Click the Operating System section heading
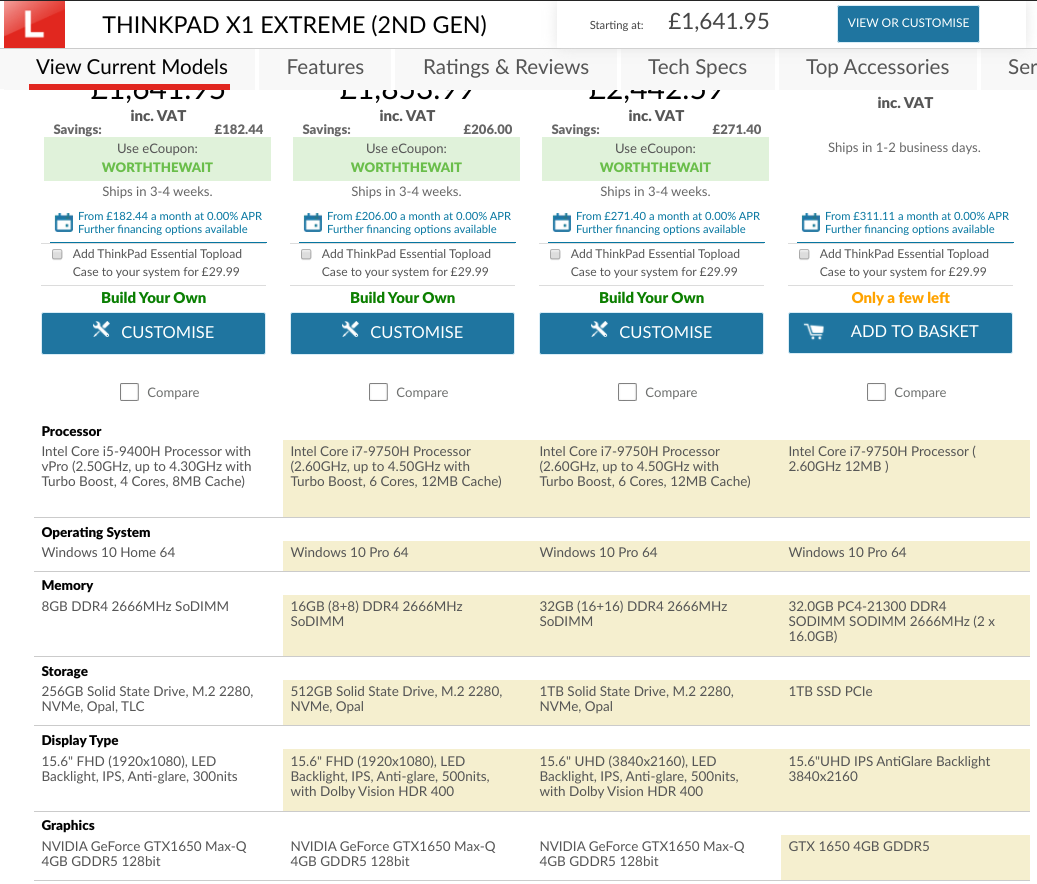 [x=96, y=532]
